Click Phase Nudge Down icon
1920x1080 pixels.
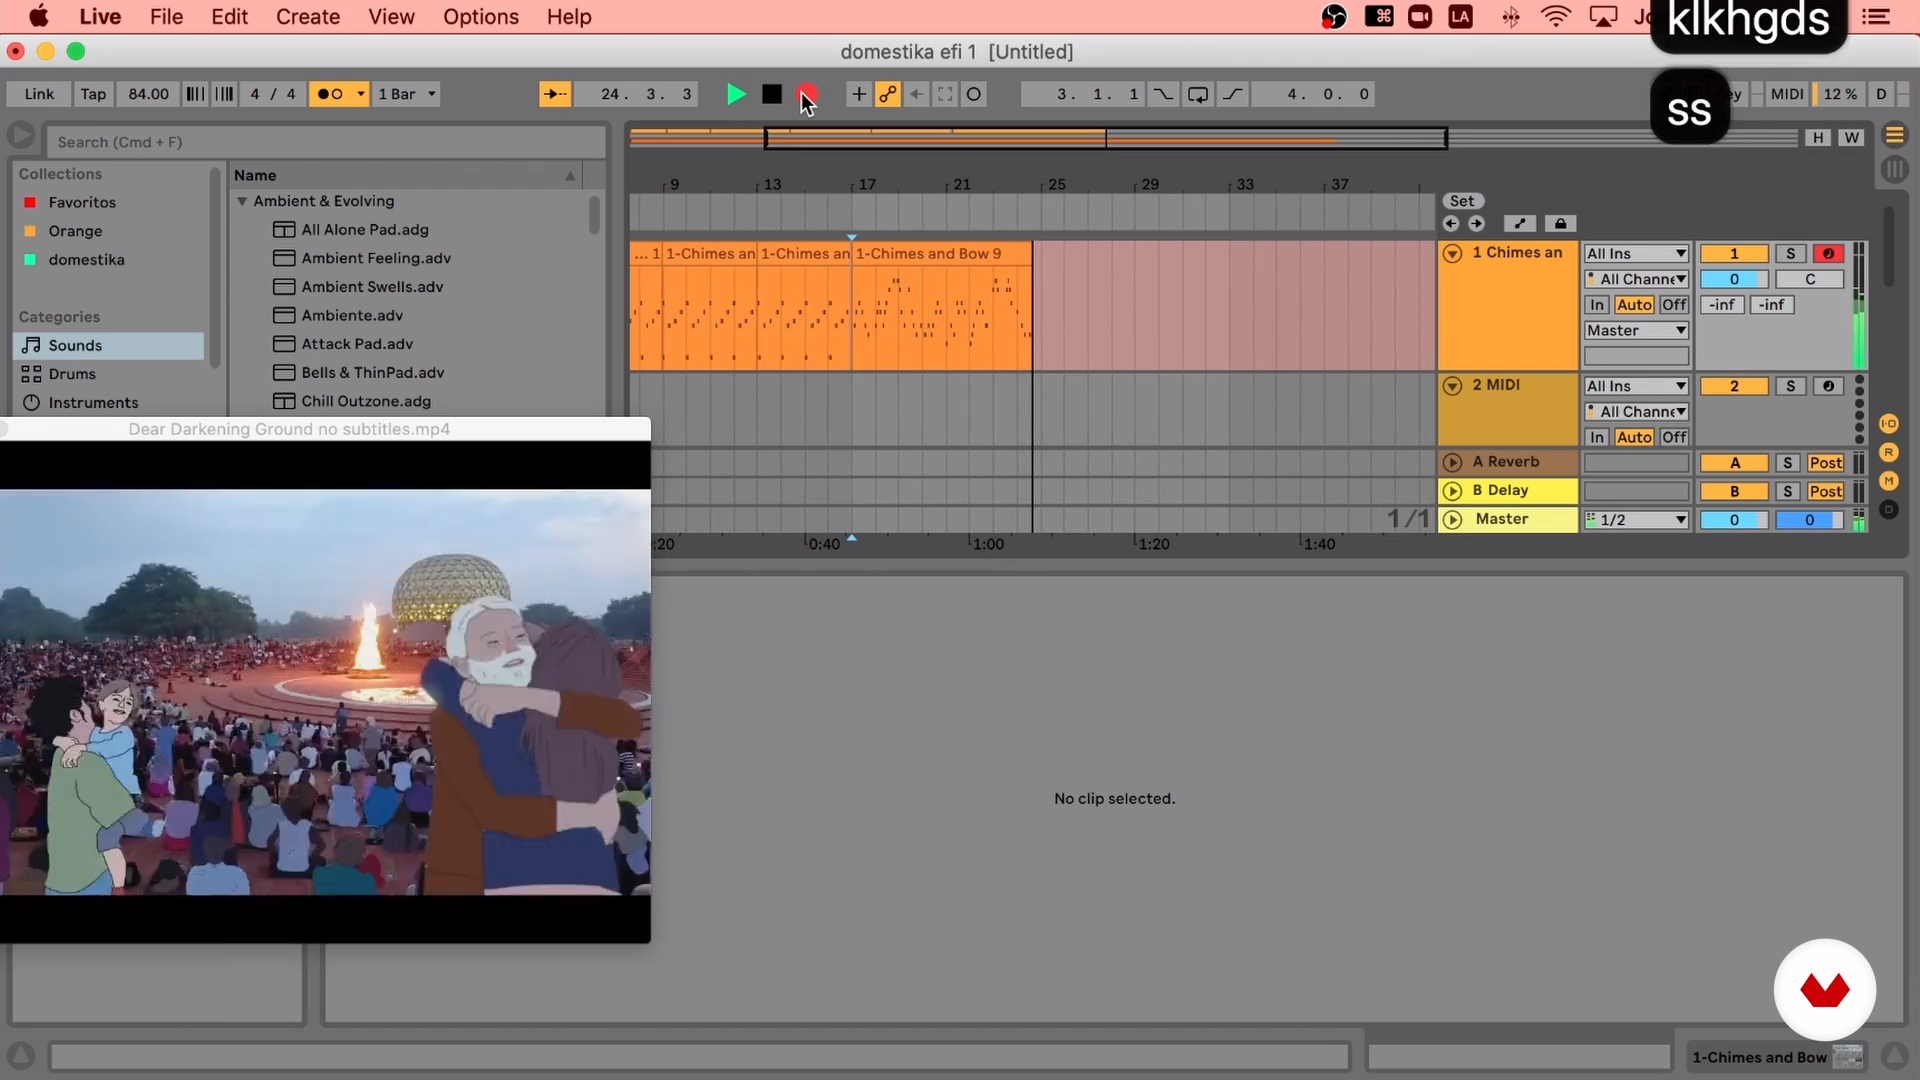(195, 94)
